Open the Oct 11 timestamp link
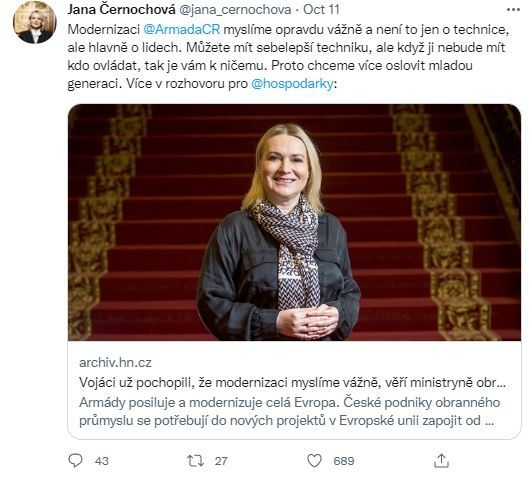Viewport: 532px width, 477px height. tap(321, 9)
